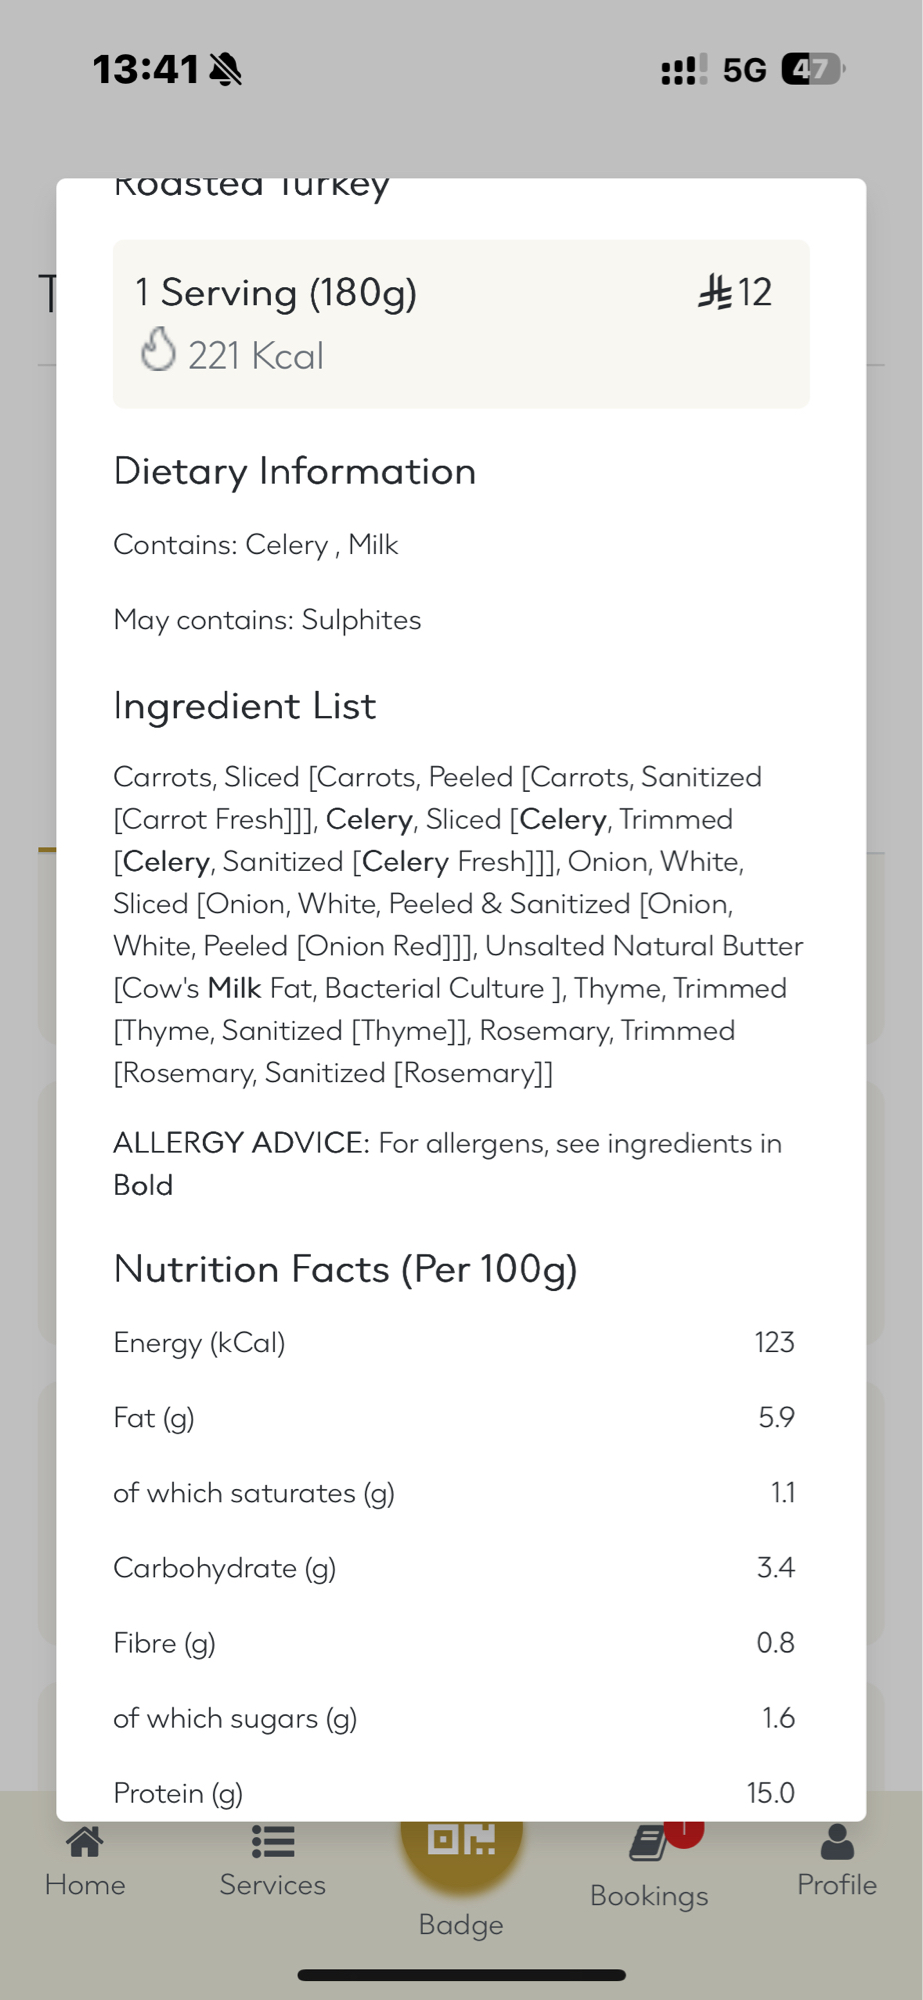The height and width of the screenshot is (2000, 923).
Task: Tap the 13:41 clock in status bar
Action: click(x=146, y=69)
